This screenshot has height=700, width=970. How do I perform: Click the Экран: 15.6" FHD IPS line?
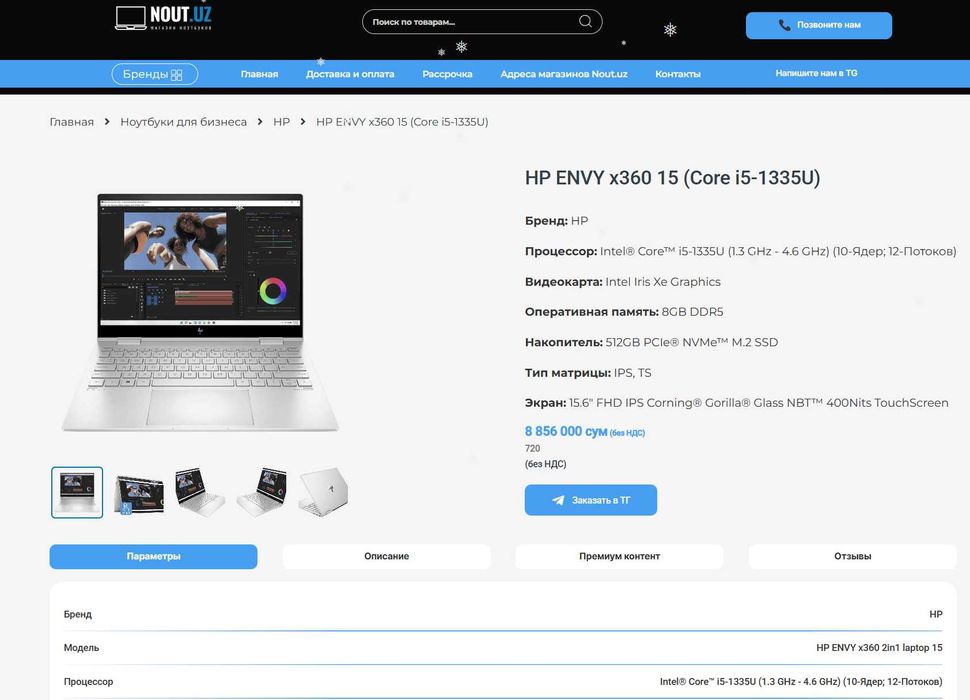(x=737, y=403)
